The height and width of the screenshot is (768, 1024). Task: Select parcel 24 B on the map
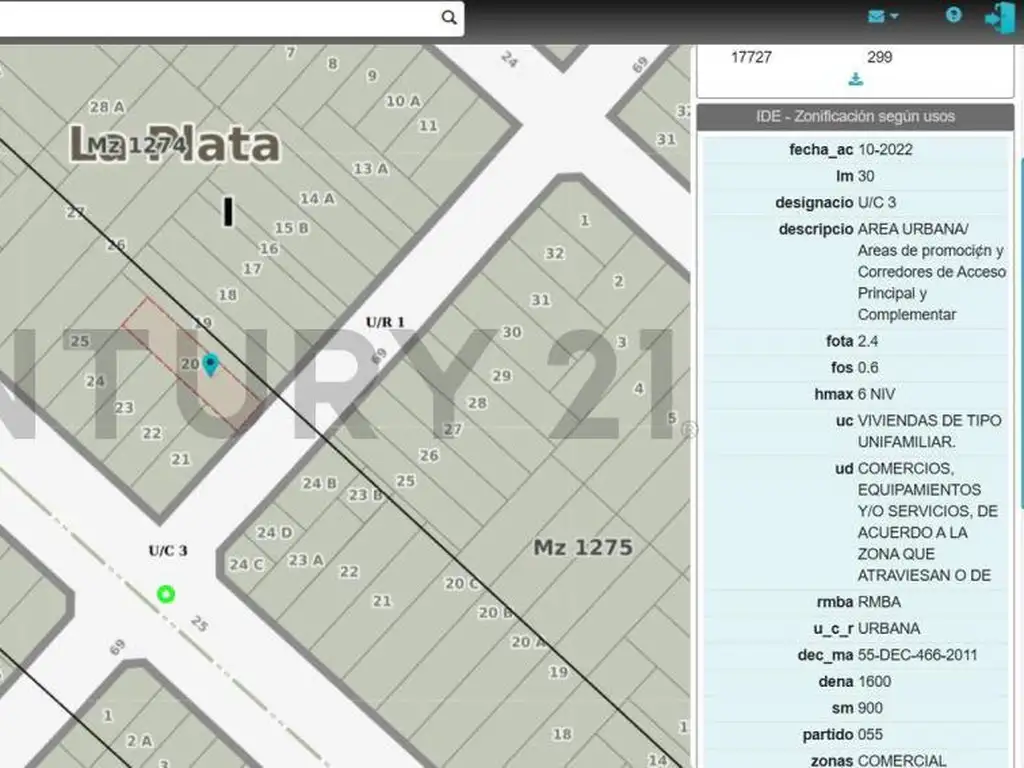point(319,483)
